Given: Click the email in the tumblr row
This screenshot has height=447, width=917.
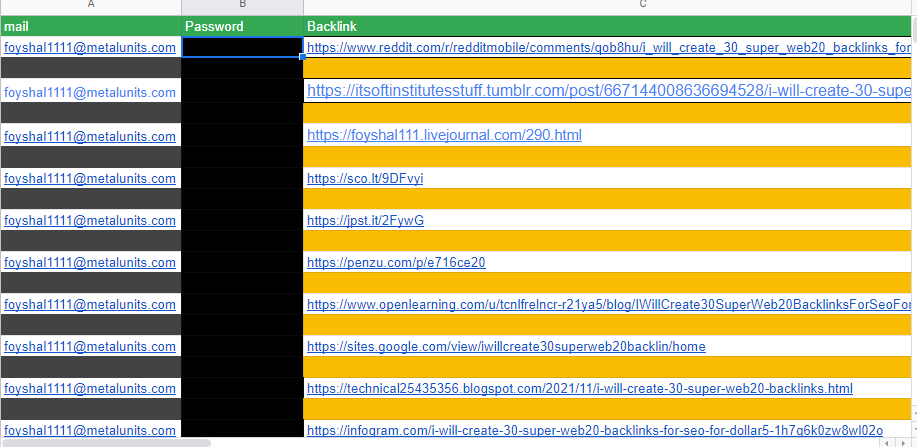Looking at the screenshot, I should [x=89, y=92].
